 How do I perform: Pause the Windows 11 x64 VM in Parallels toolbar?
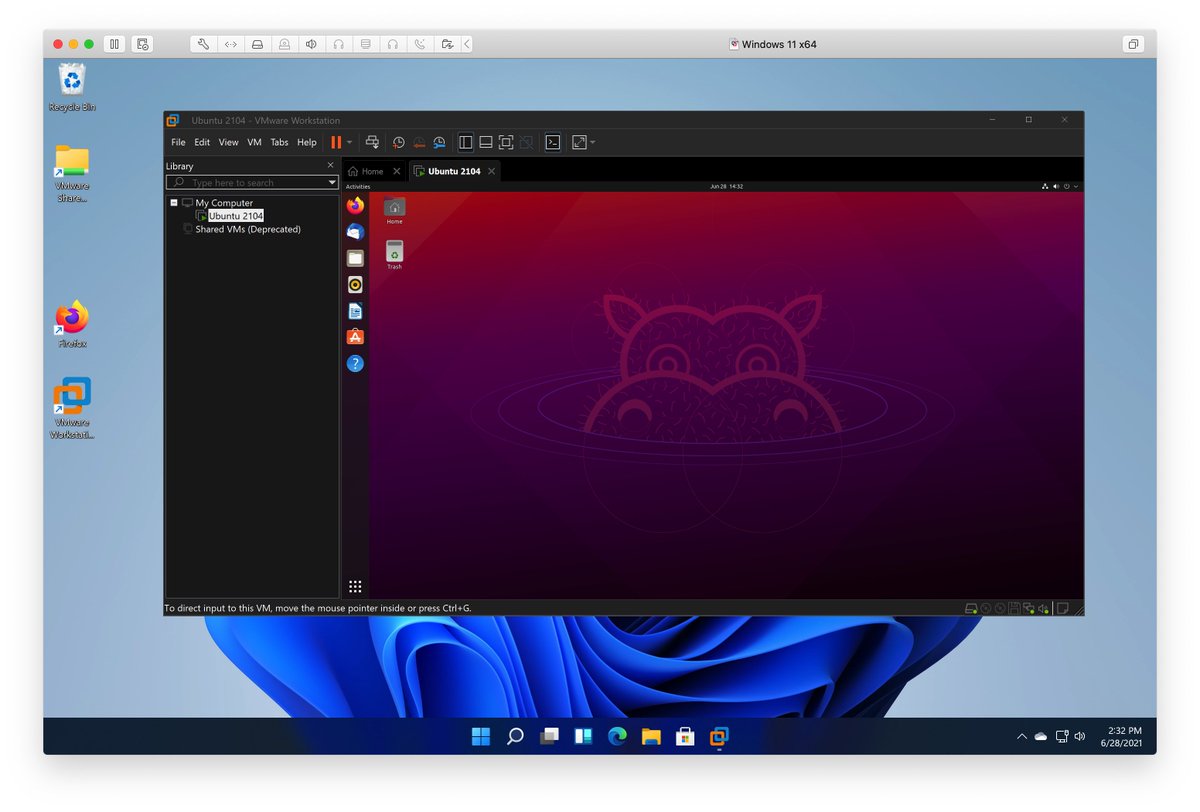[x=114, y=44]
